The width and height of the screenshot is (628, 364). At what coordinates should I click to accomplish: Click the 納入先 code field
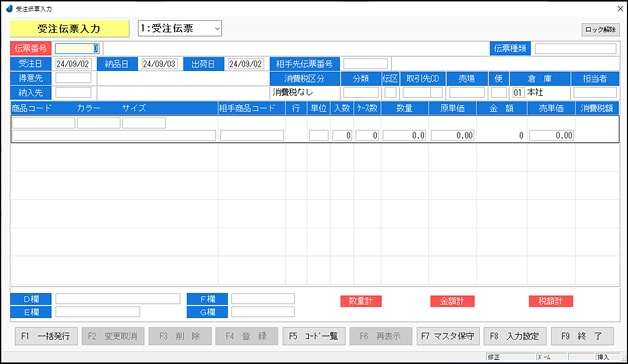pos(73,93)
